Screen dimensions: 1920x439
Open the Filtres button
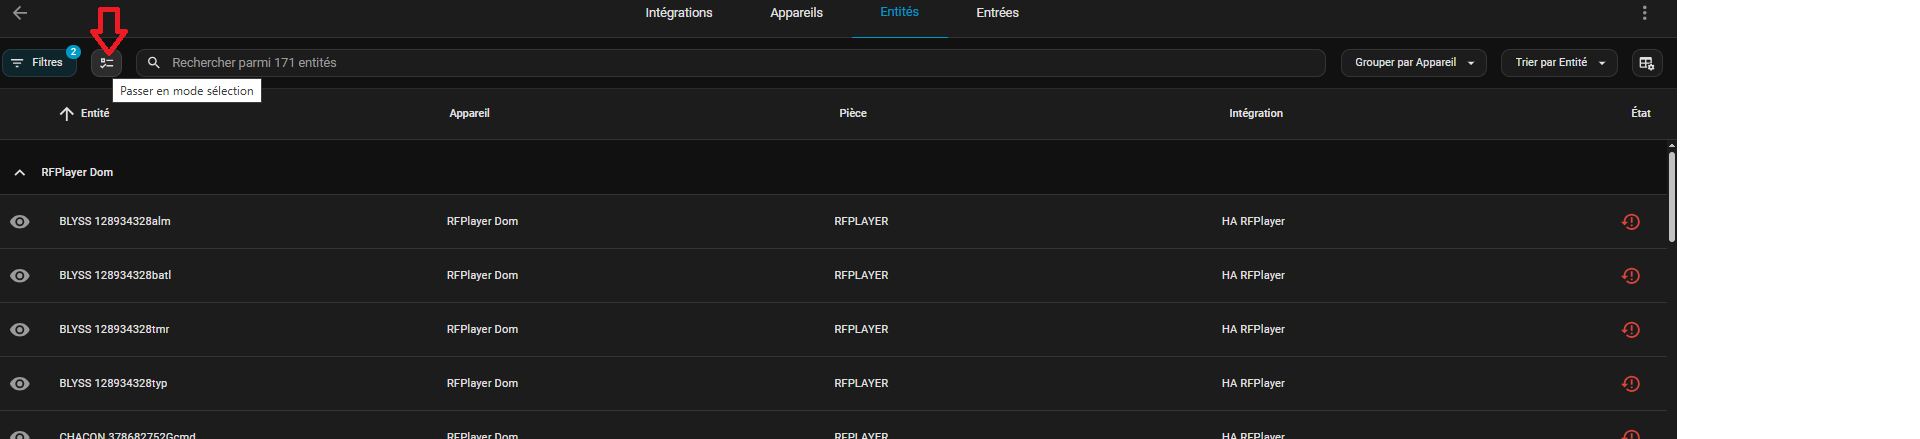click(x=39, y=63)
